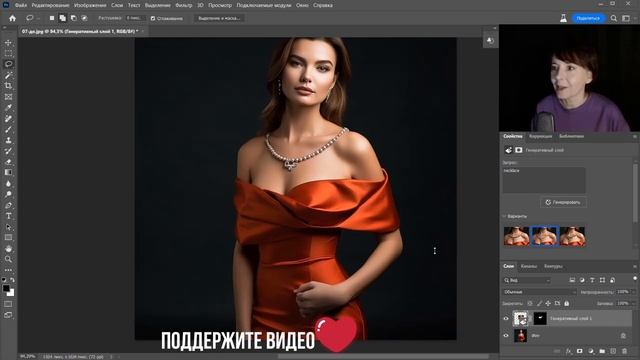Click the Генерировать button
The height and width of the screenshot is (360, 640).
[x=564, y=202]
